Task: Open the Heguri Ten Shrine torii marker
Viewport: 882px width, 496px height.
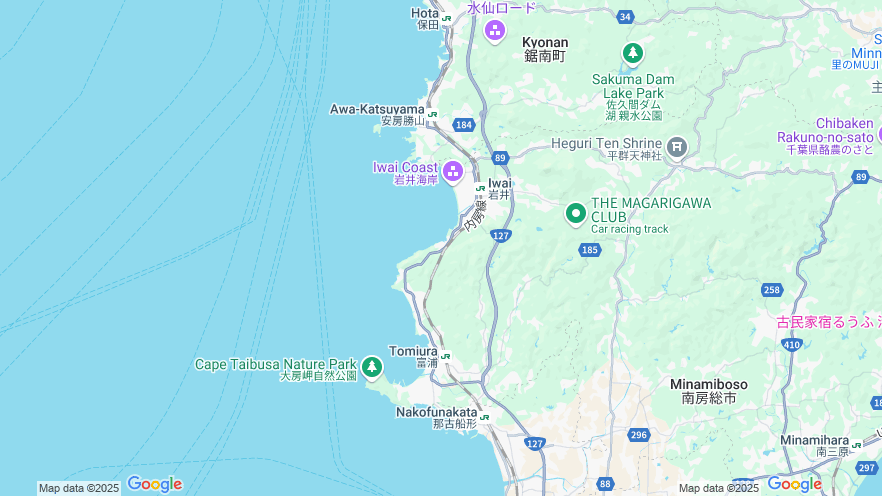Action: 677,147
